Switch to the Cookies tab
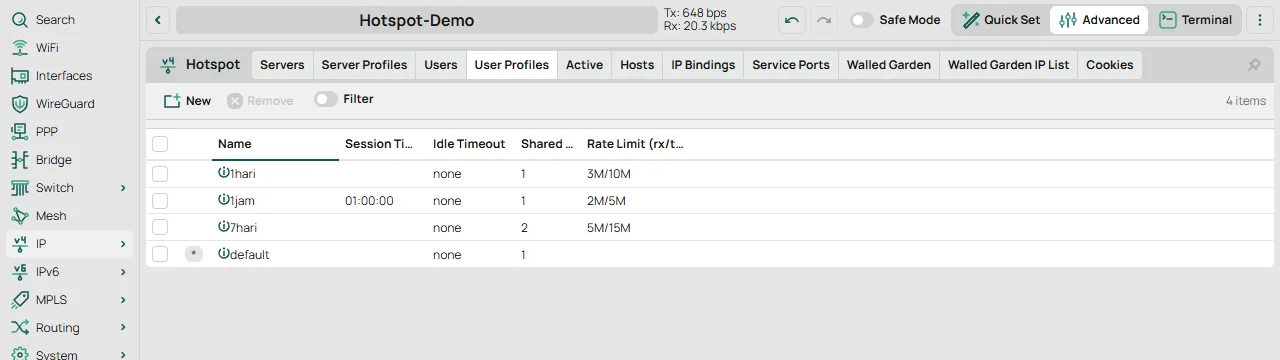The width and height of the screenshot is (1280, 360). (1110, 65)
